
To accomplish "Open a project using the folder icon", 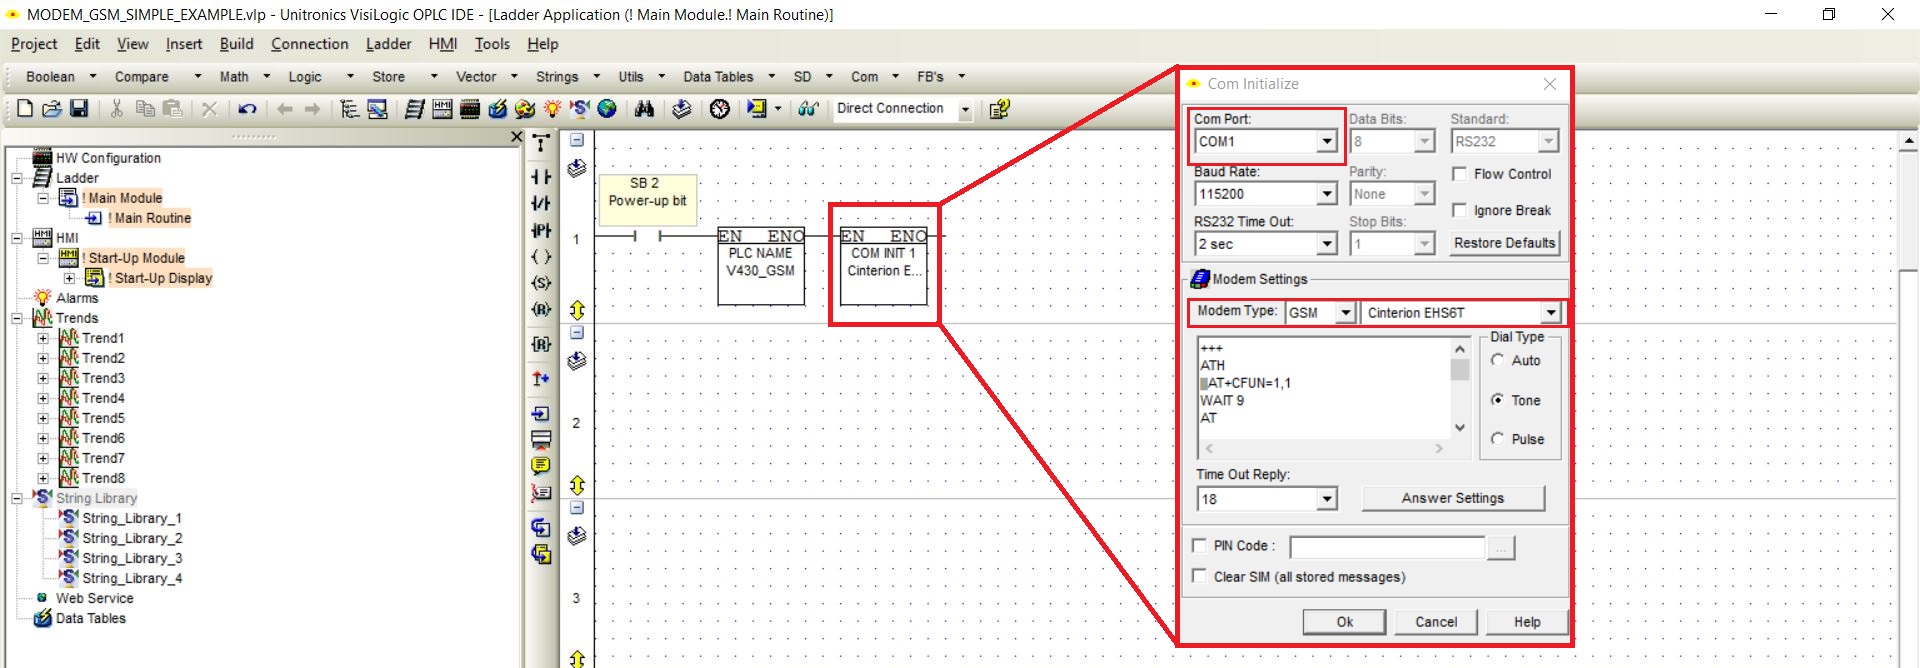I will coord(52,109).
